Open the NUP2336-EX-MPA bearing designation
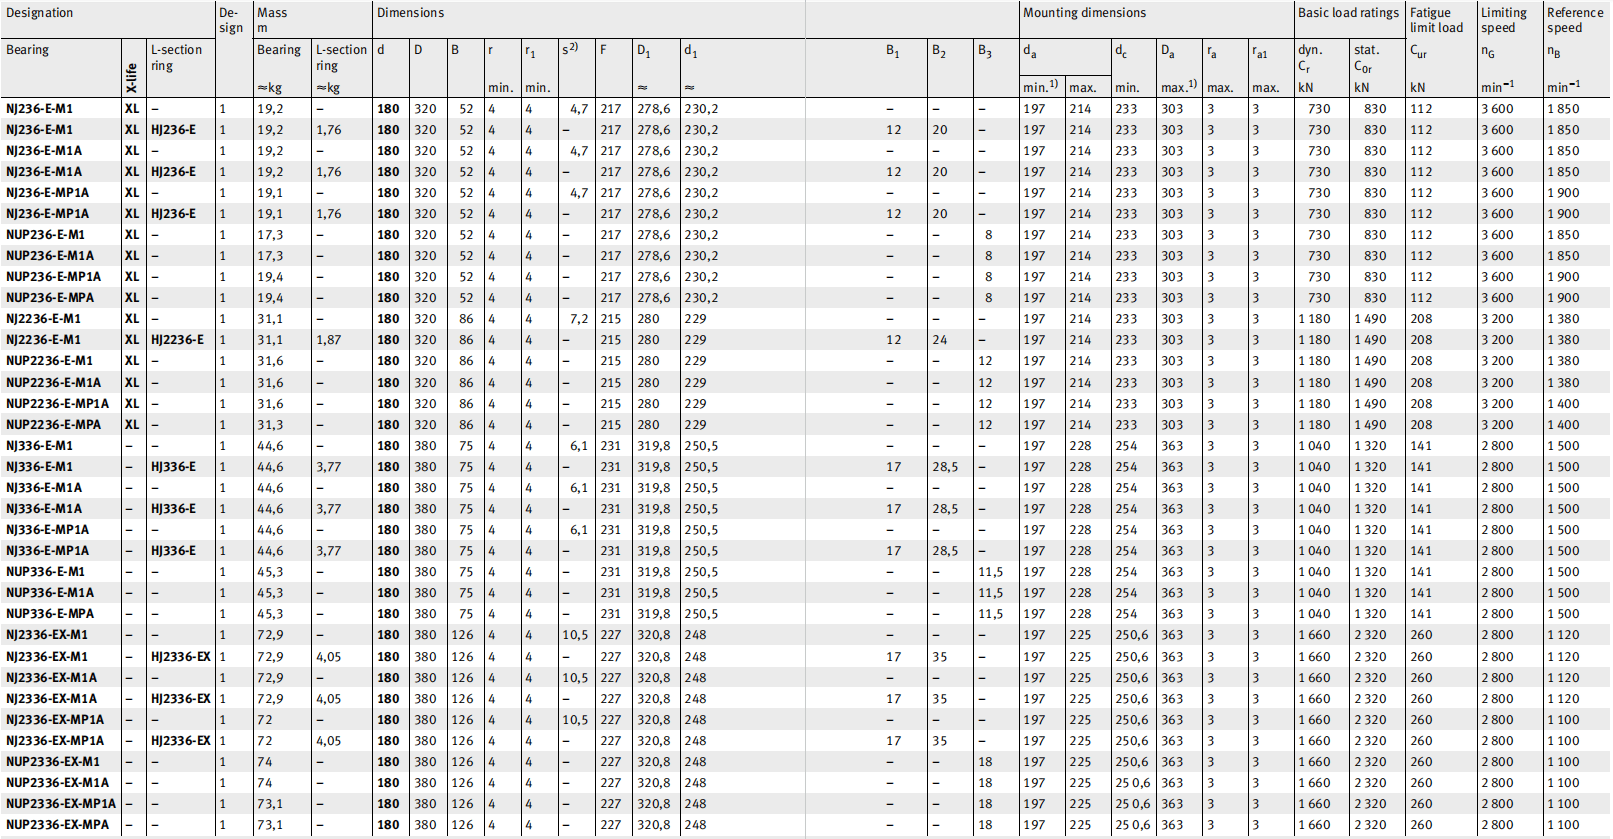 pos(57,825)
